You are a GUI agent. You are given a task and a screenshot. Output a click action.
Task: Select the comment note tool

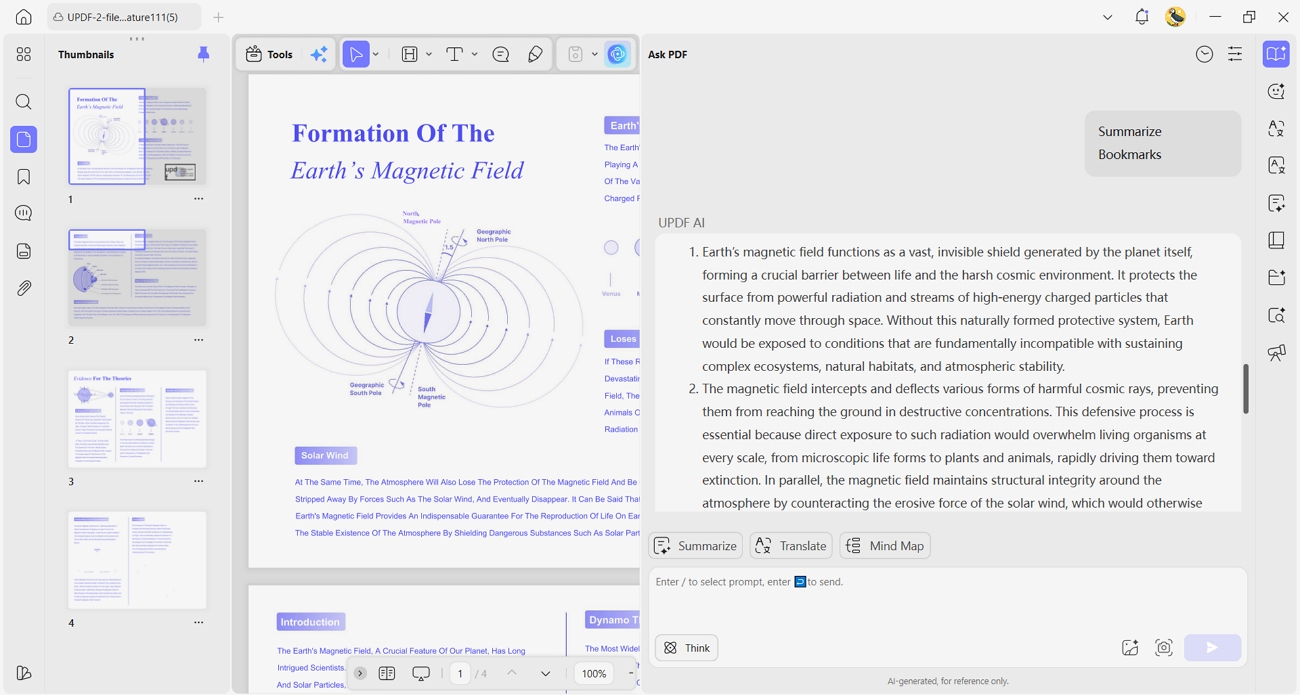pos(501,54)
